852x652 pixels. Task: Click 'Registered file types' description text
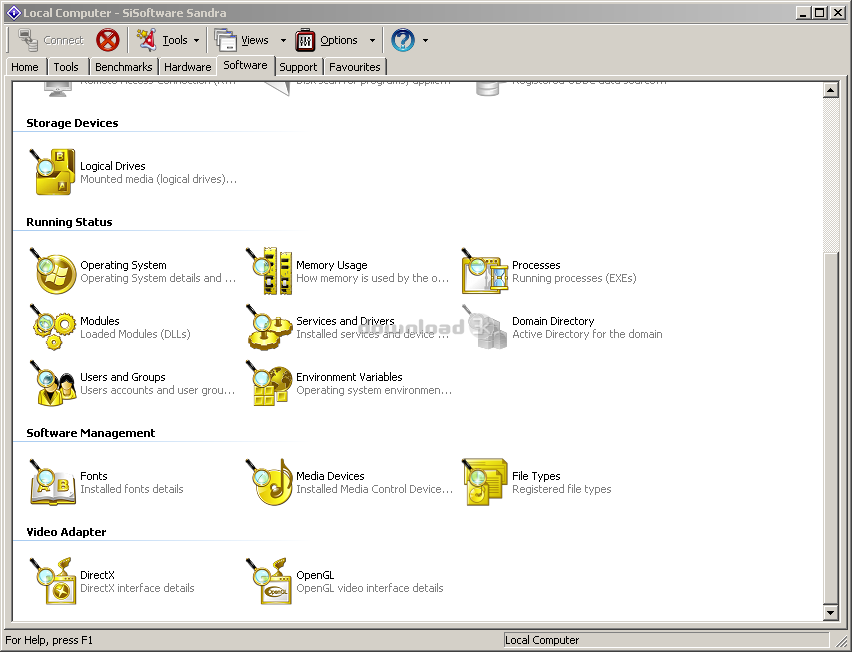point(561,489)
